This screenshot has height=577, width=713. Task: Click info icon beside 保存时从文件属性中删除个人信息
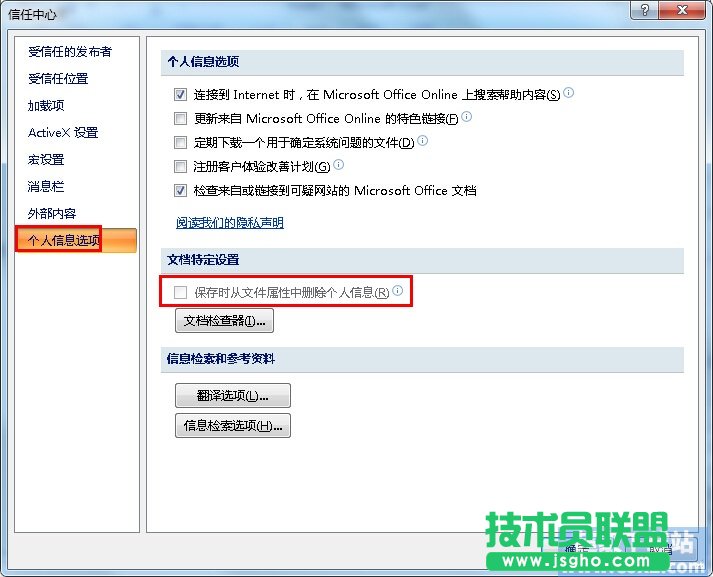click(397, 291)
